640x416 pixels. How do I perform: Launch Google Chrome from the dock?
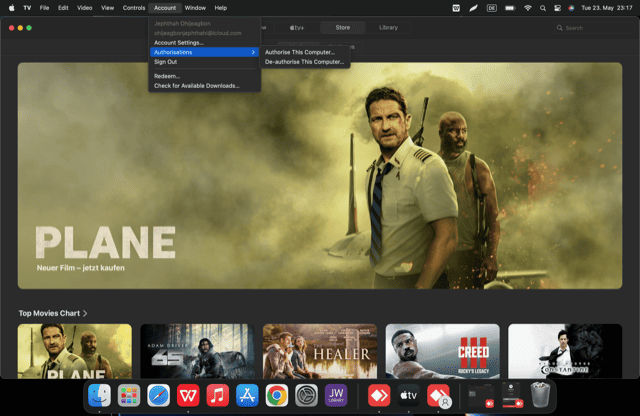point(277,394)
